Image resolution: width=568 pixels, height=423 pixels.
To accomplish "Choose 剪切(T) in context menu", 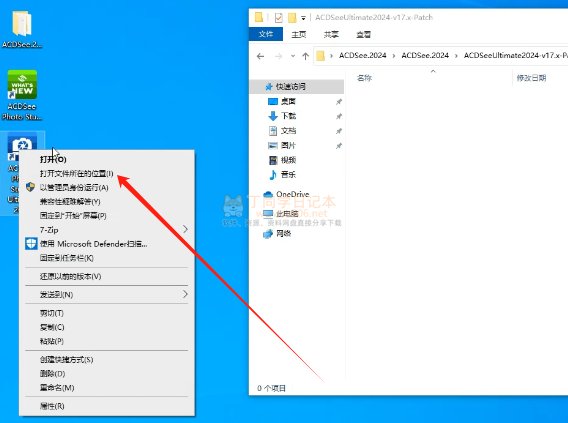I will click(x=107, y=313).
